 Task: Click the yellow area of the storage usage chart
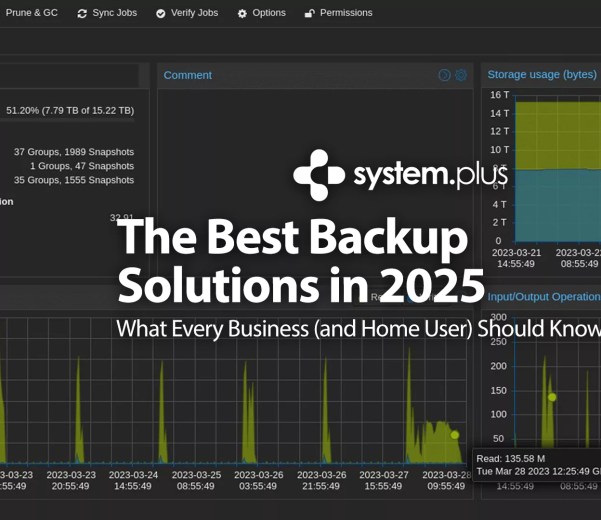[x=558, y=135]
